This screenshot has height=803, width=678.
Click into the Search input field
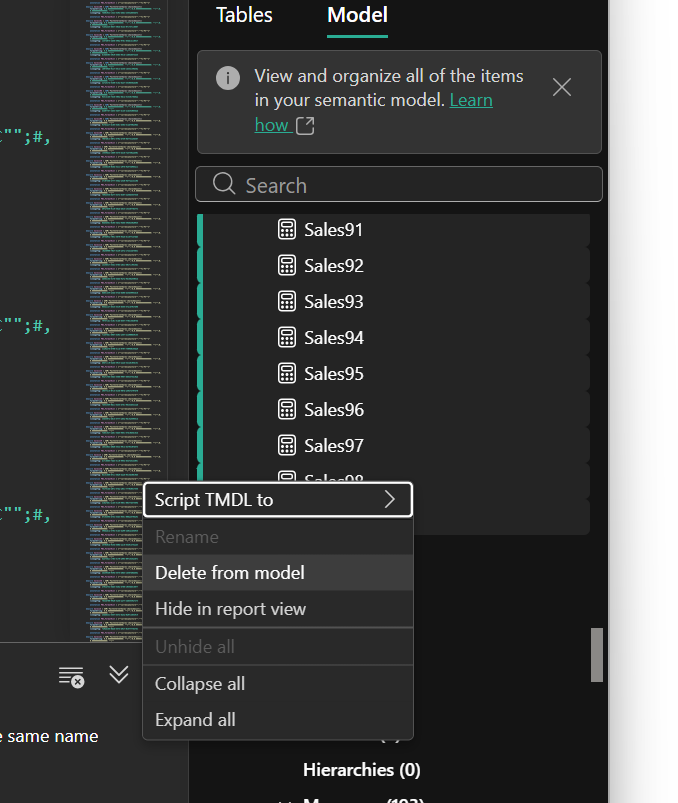(x=420, y=185)
